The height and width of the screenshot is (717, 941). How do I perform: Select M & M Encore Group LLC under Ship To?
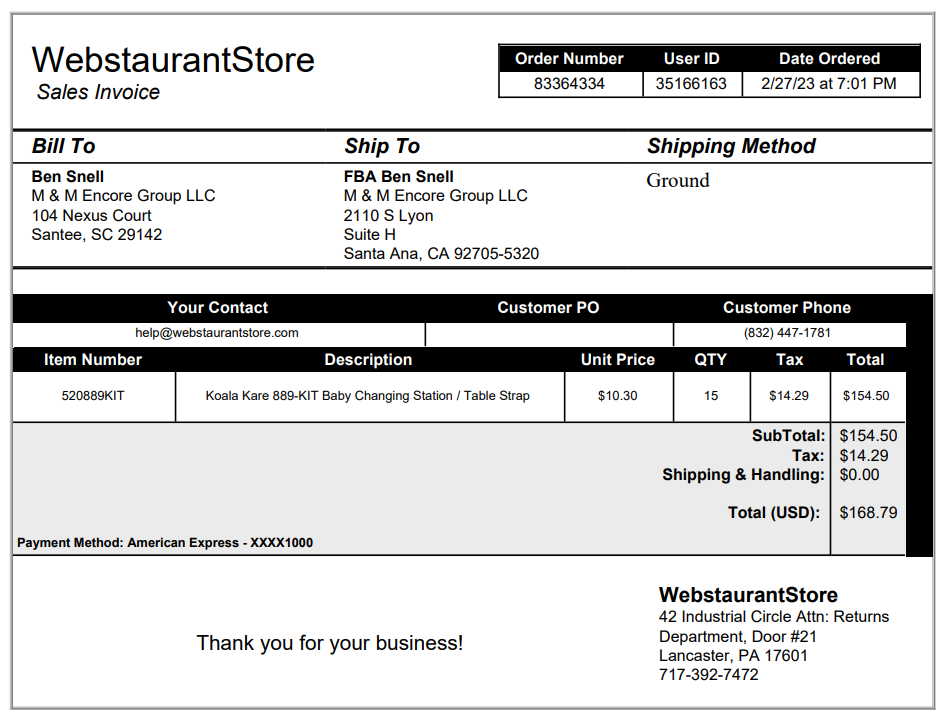click(435, 196)
